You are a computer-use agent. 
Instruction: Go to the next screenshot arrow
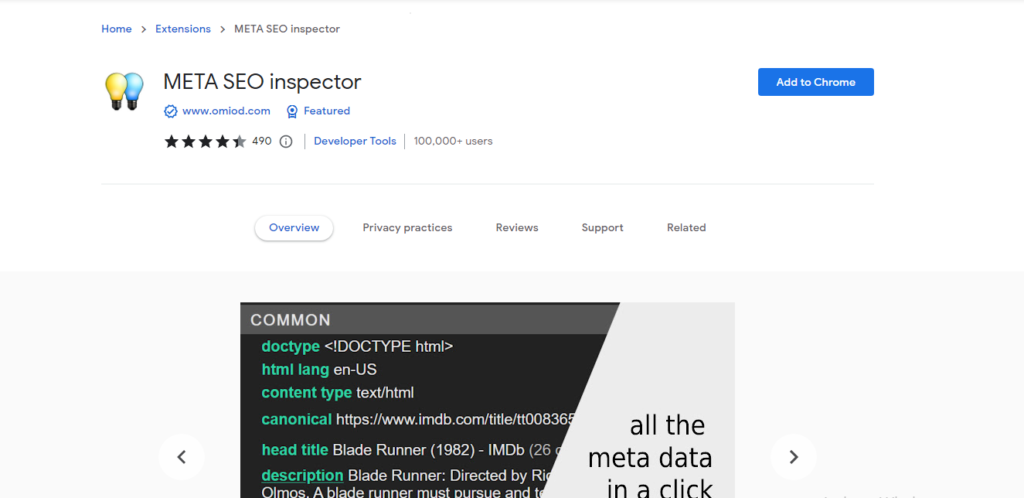[x=793, y=457]
